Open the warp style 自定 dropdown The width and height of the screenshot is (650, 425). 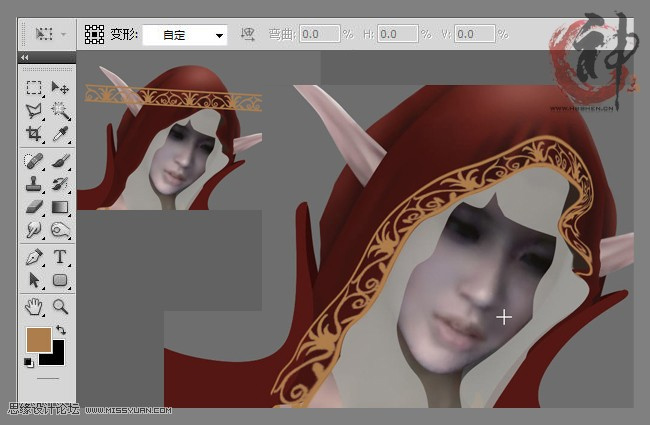[185, 35]
